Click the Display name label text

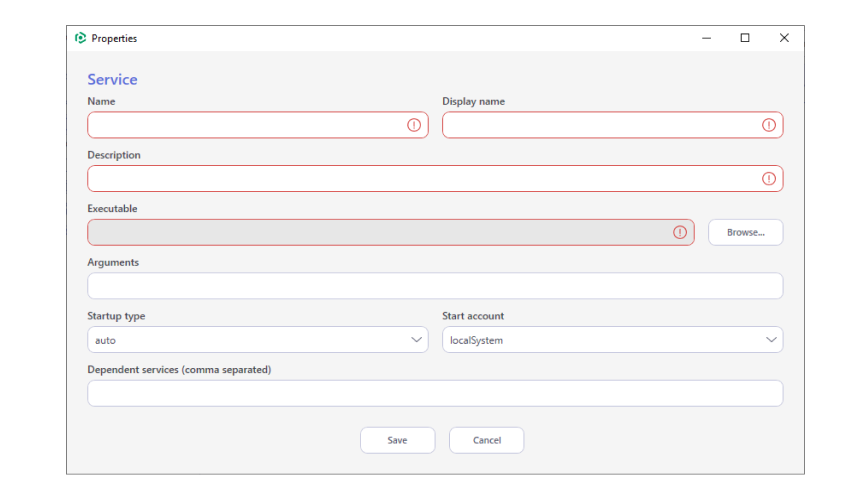point(473,102)
